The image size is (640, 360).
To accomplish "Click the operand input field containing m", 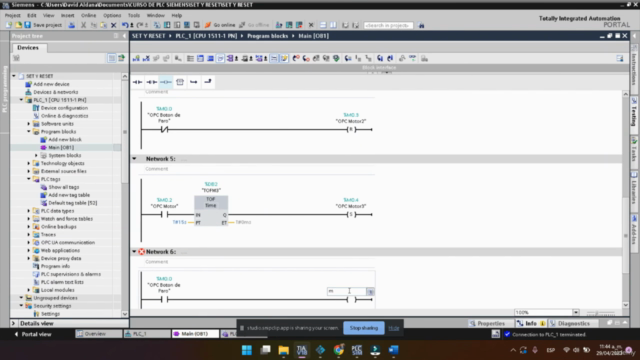I will (346, 291).
